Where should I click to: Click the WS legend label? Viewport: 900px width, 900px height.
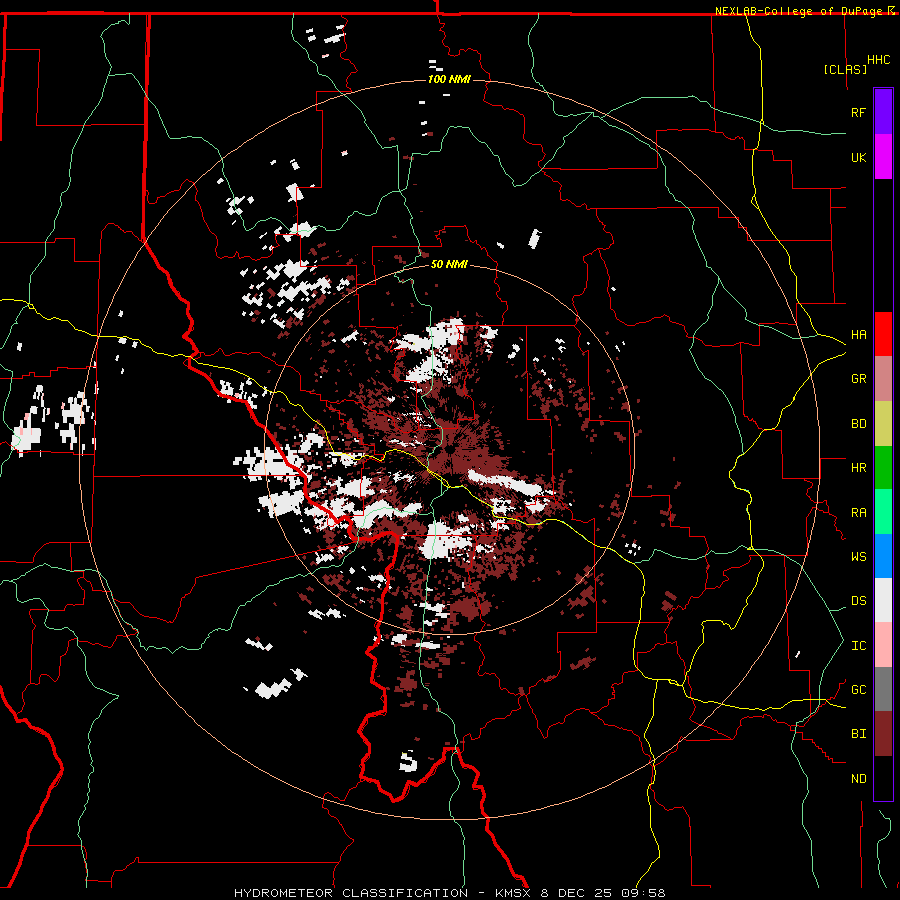[858, 557]
